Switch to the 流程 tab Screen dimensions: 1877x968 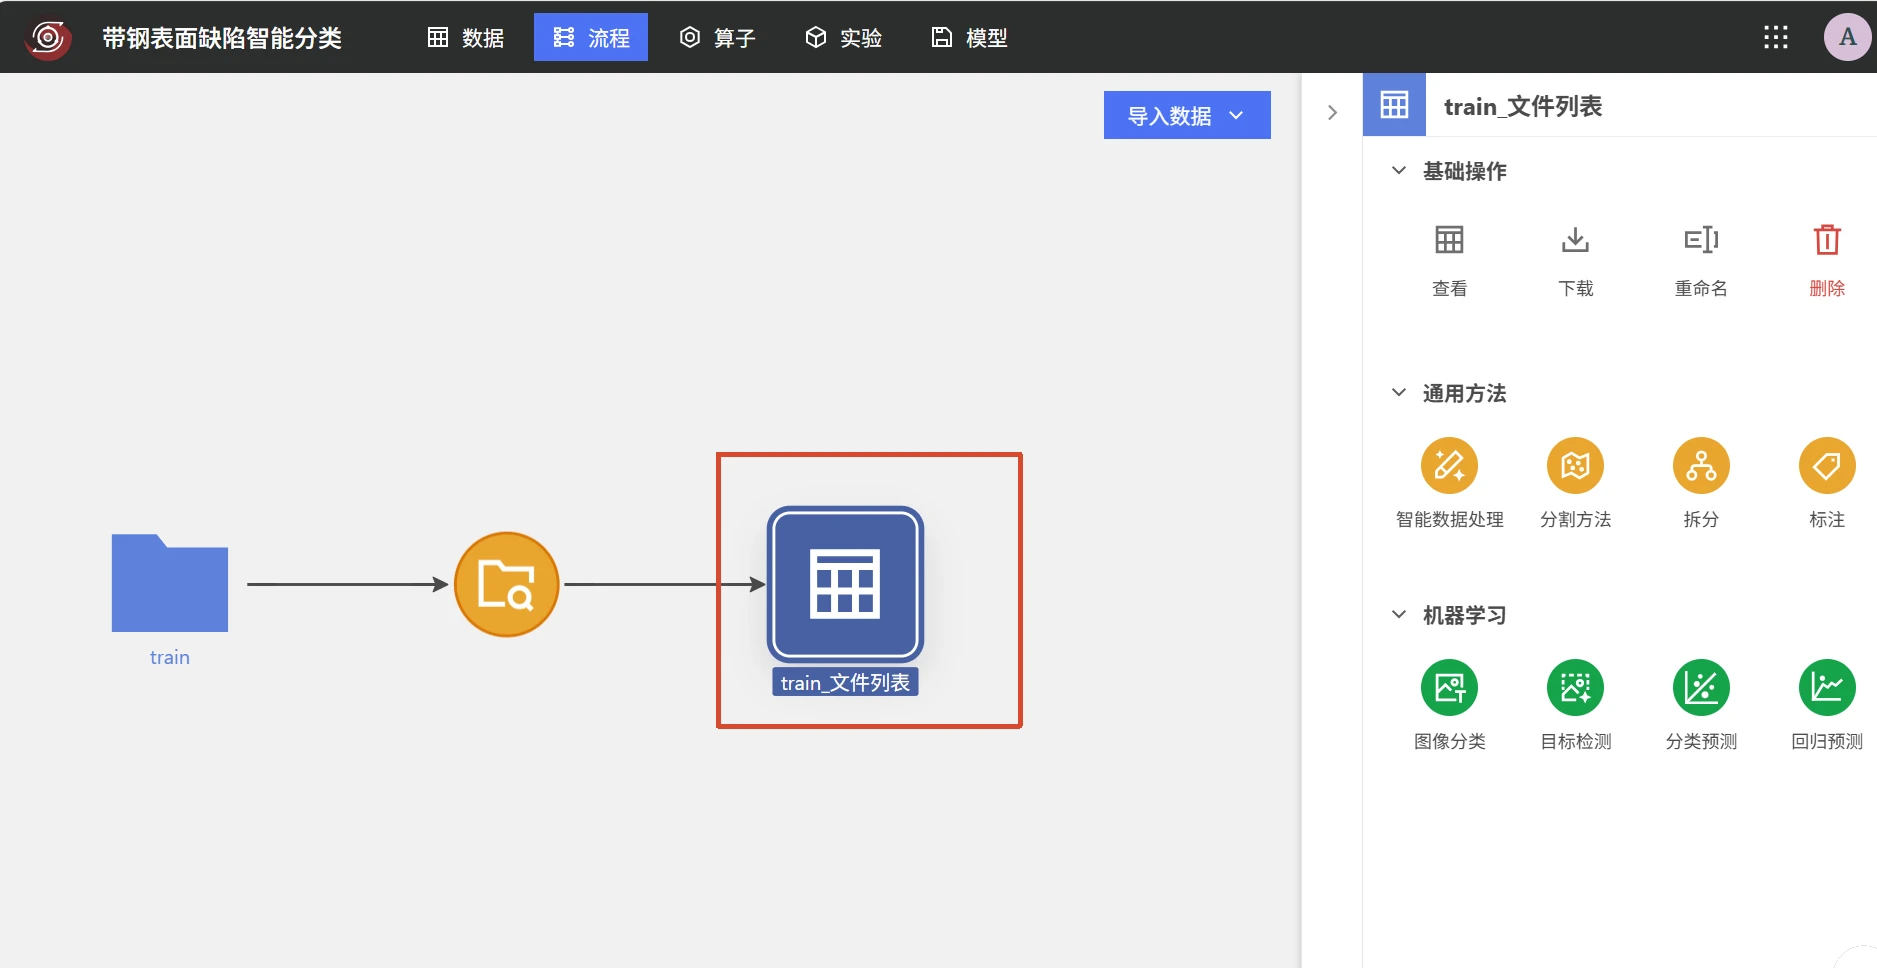coord(591,38)
